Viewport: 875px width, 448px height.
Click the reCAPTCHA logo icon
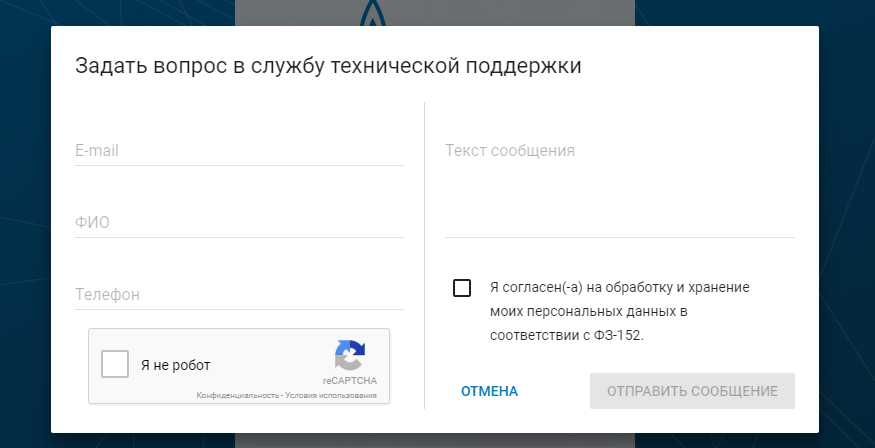point(350,355)
